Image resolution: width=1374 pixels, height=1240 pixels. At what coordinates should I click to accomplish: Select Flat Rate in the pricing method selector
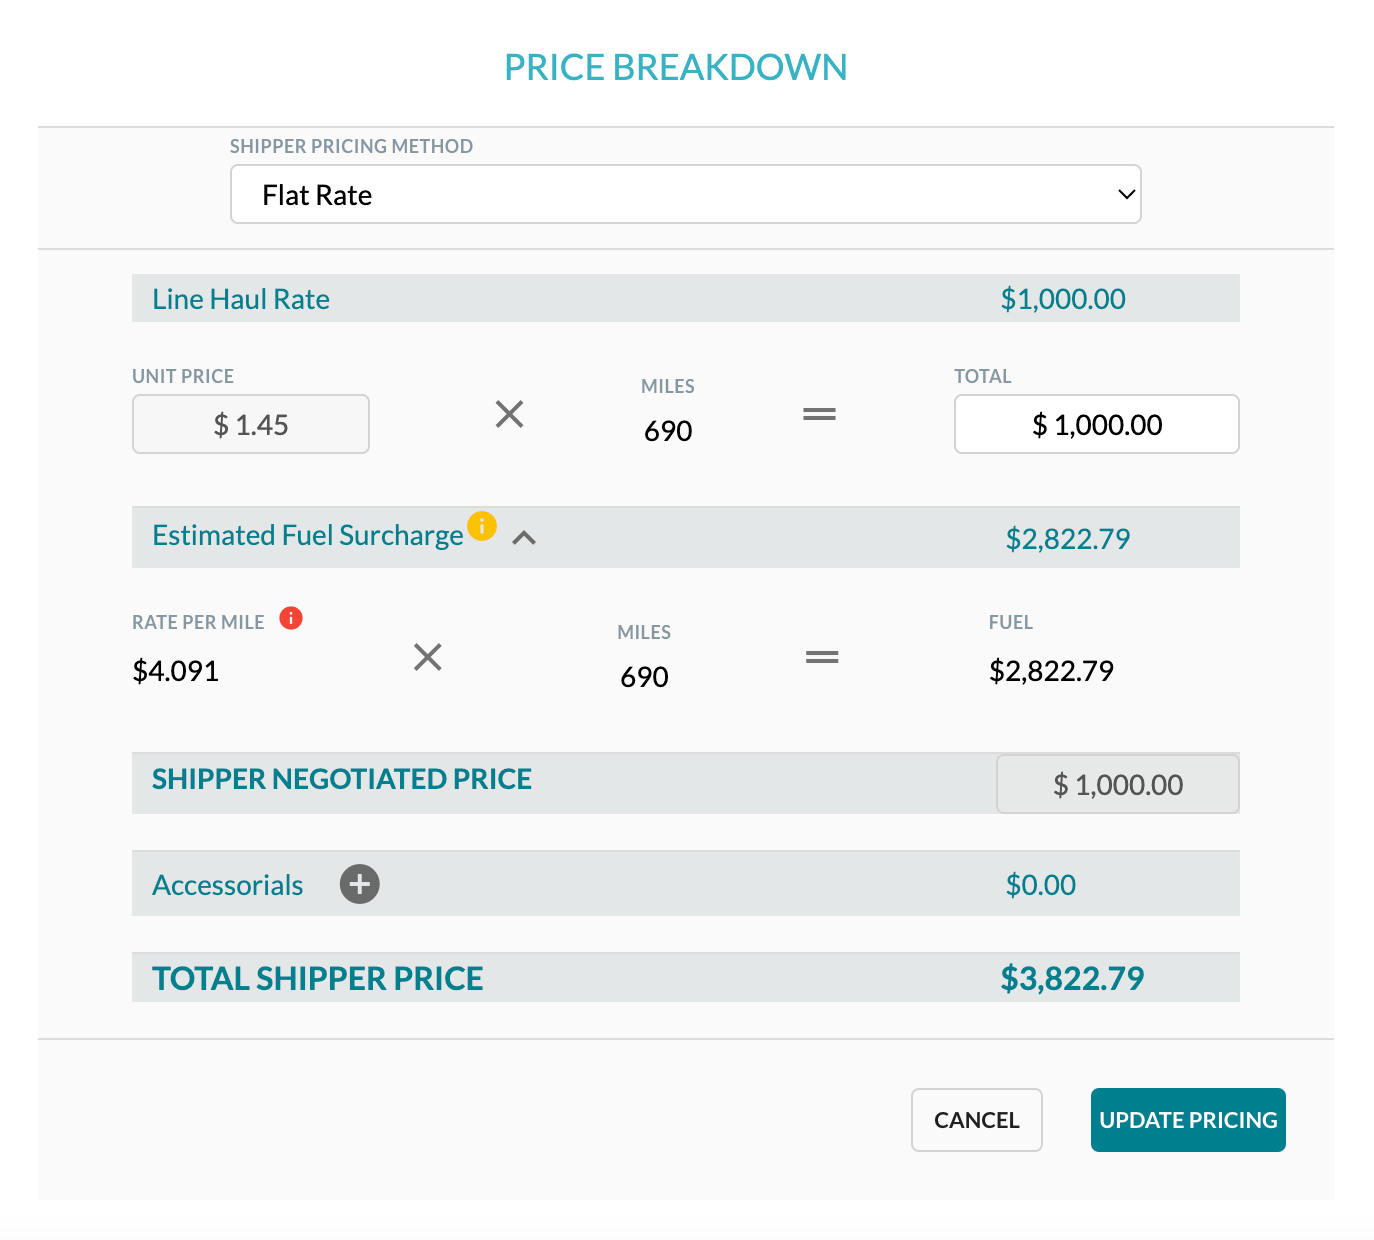point(685,194)
